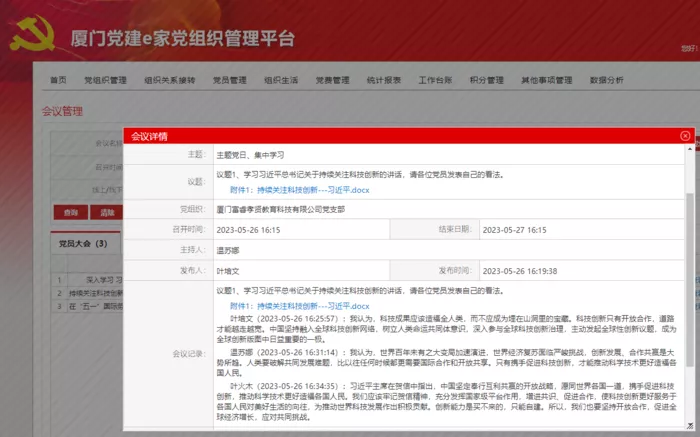Open the 党员管理 menu
The width and height of the screenshot is (700, 437).
[x=229, y=80]
